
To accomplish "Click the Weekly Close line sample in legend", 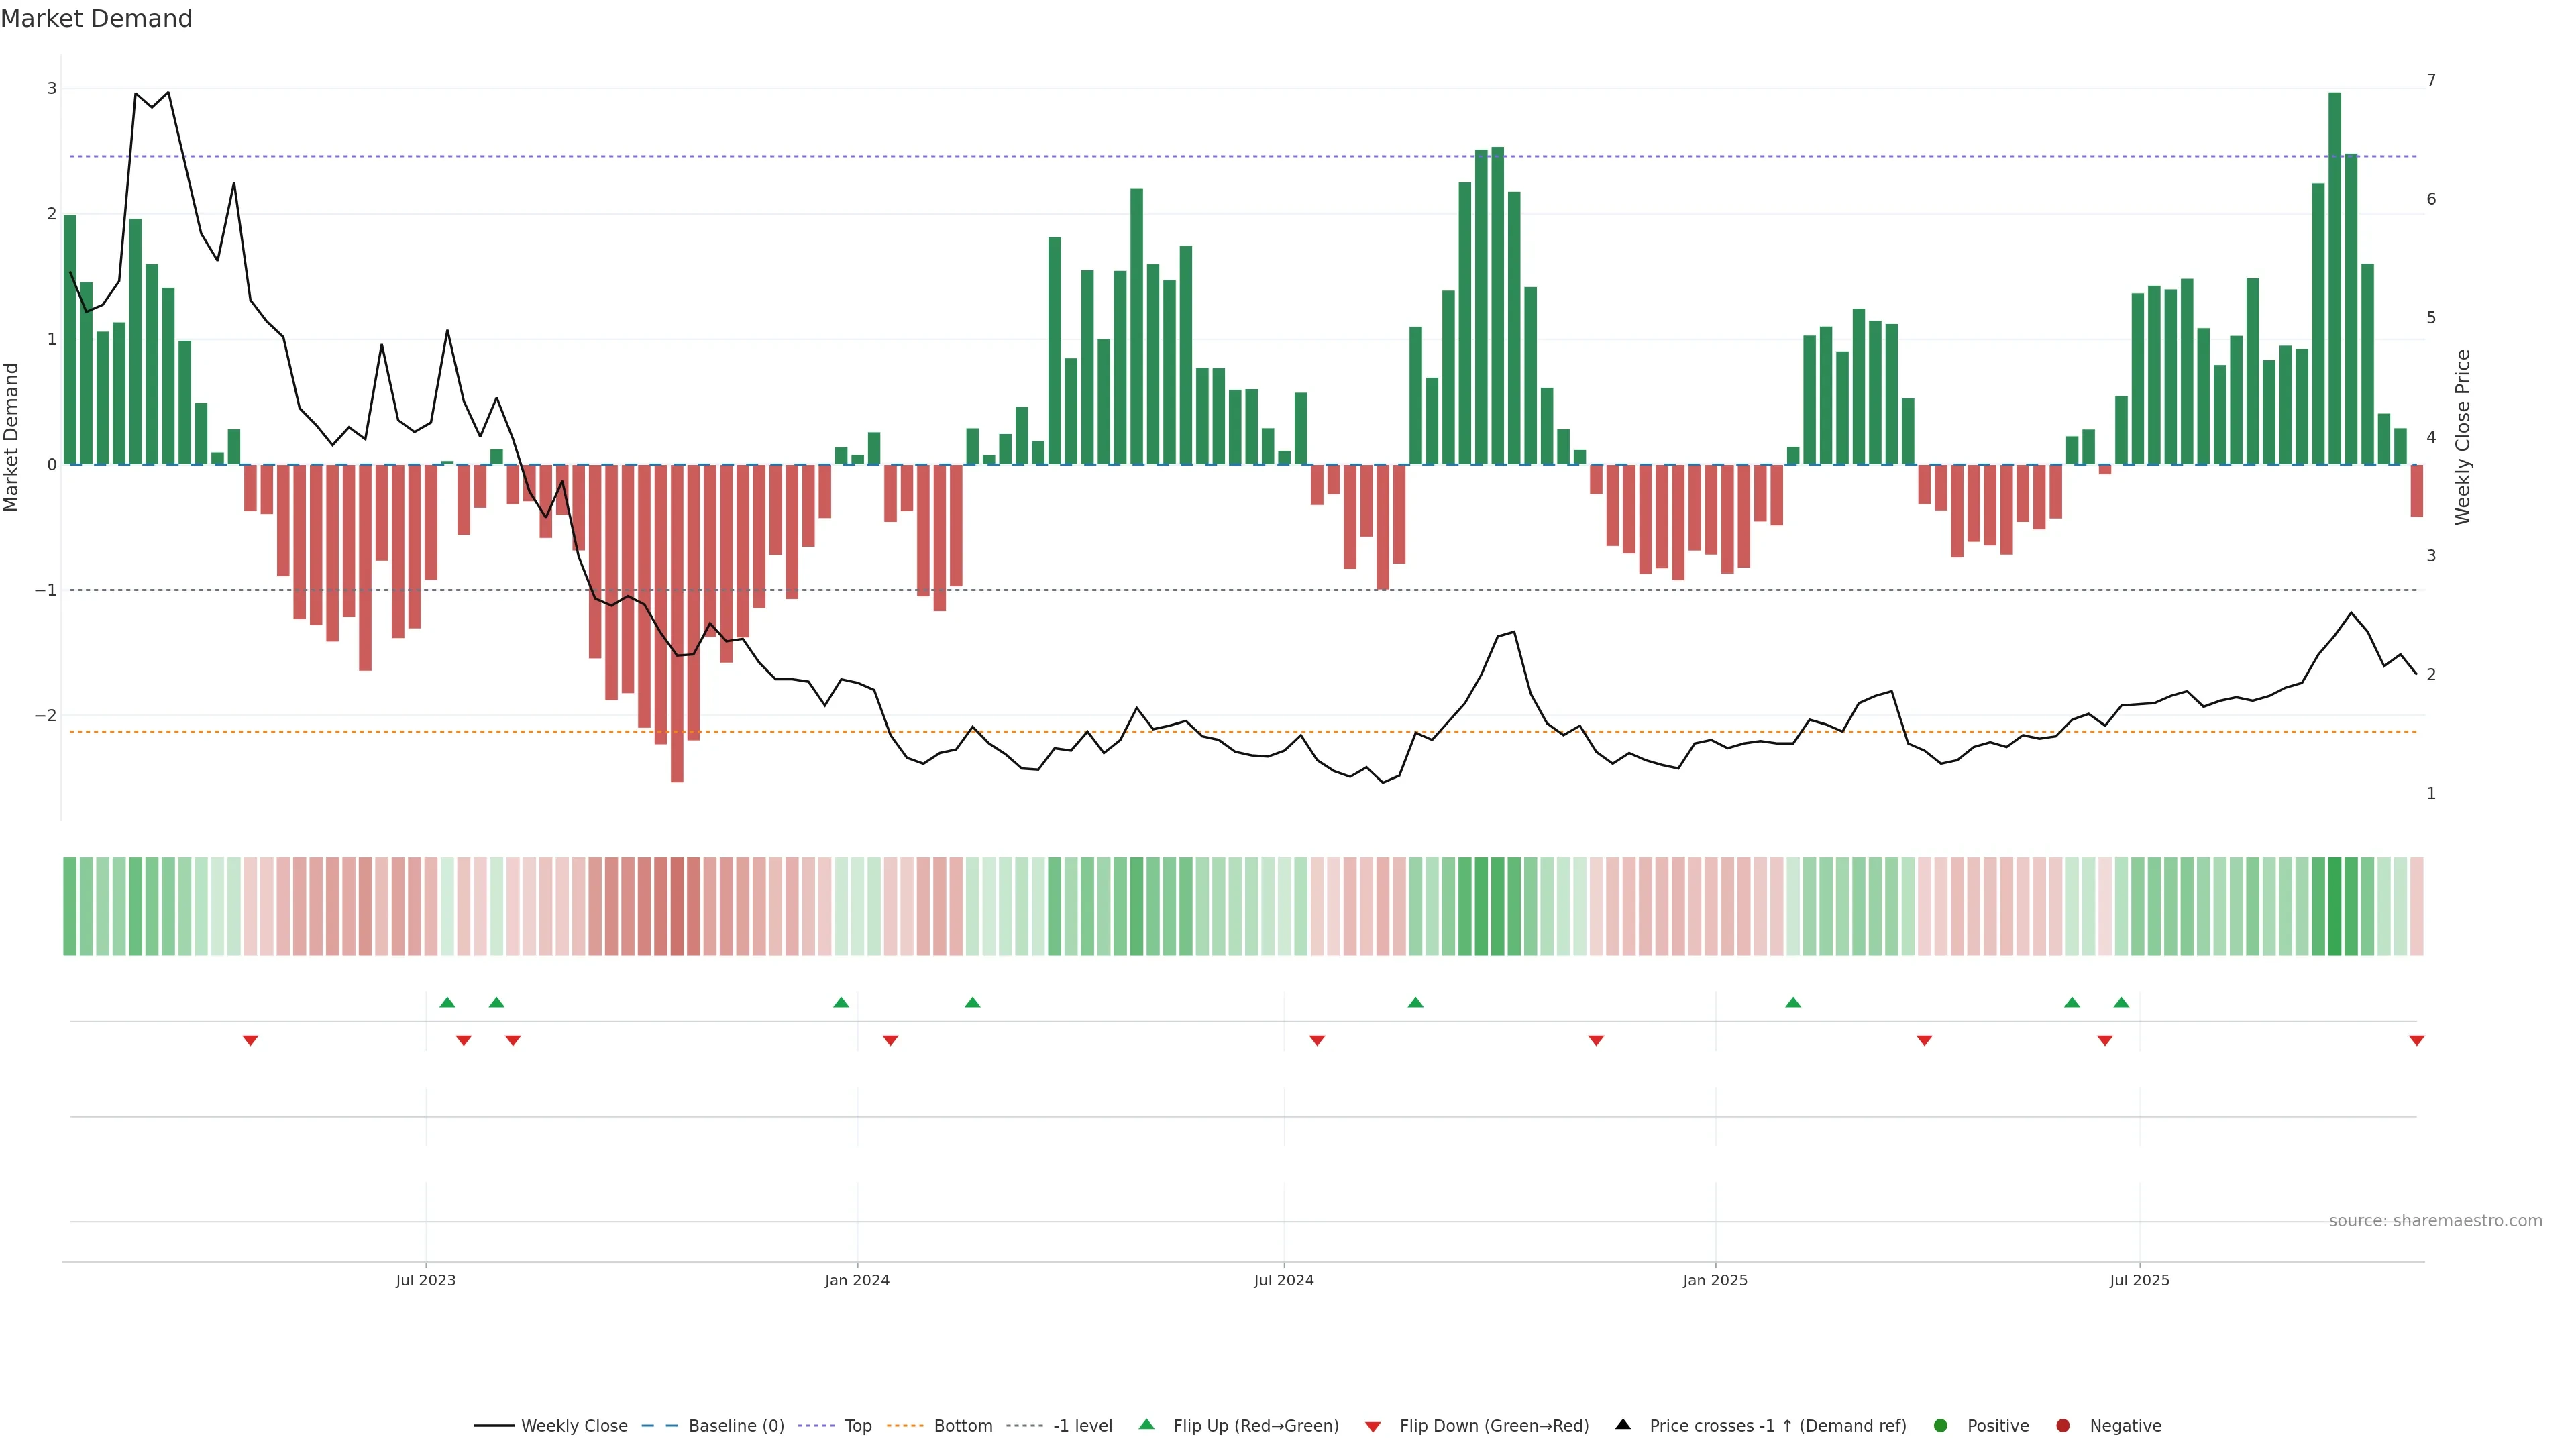I will (x=494, y=1425).
